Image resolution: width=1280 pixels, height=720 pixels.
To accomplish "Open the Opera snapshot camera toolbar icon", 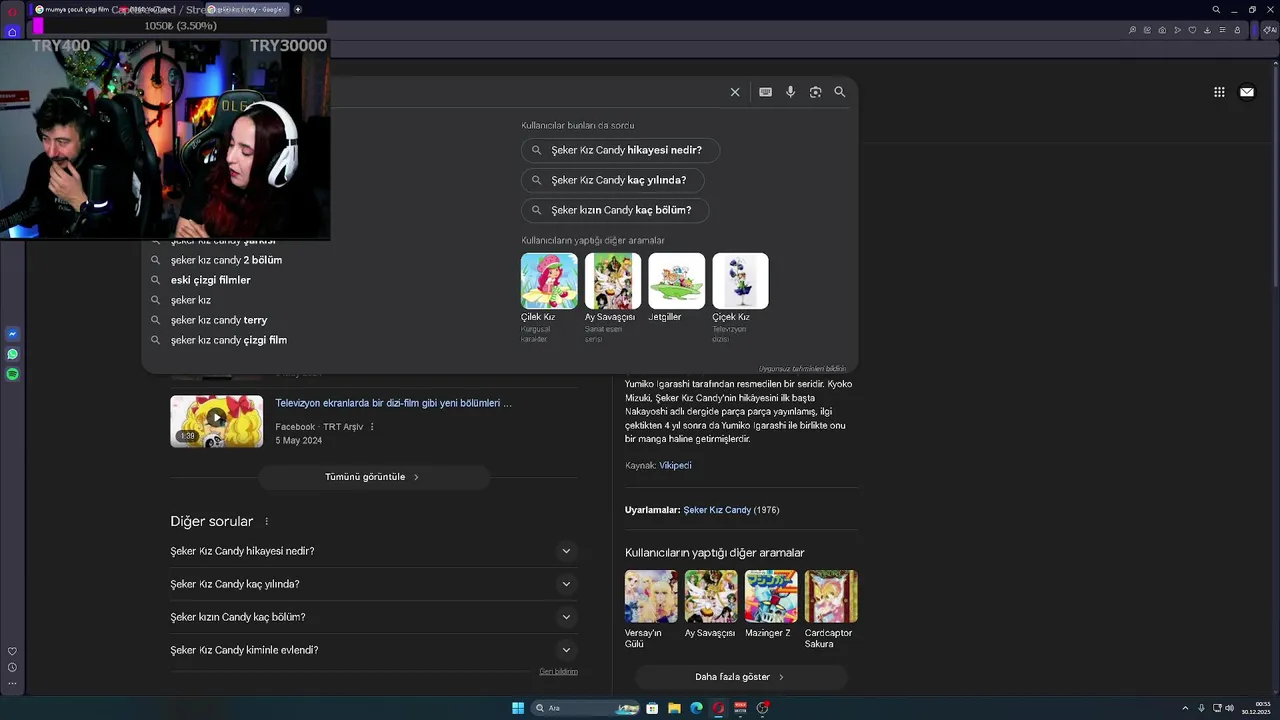I will [x=1162, y=30].
